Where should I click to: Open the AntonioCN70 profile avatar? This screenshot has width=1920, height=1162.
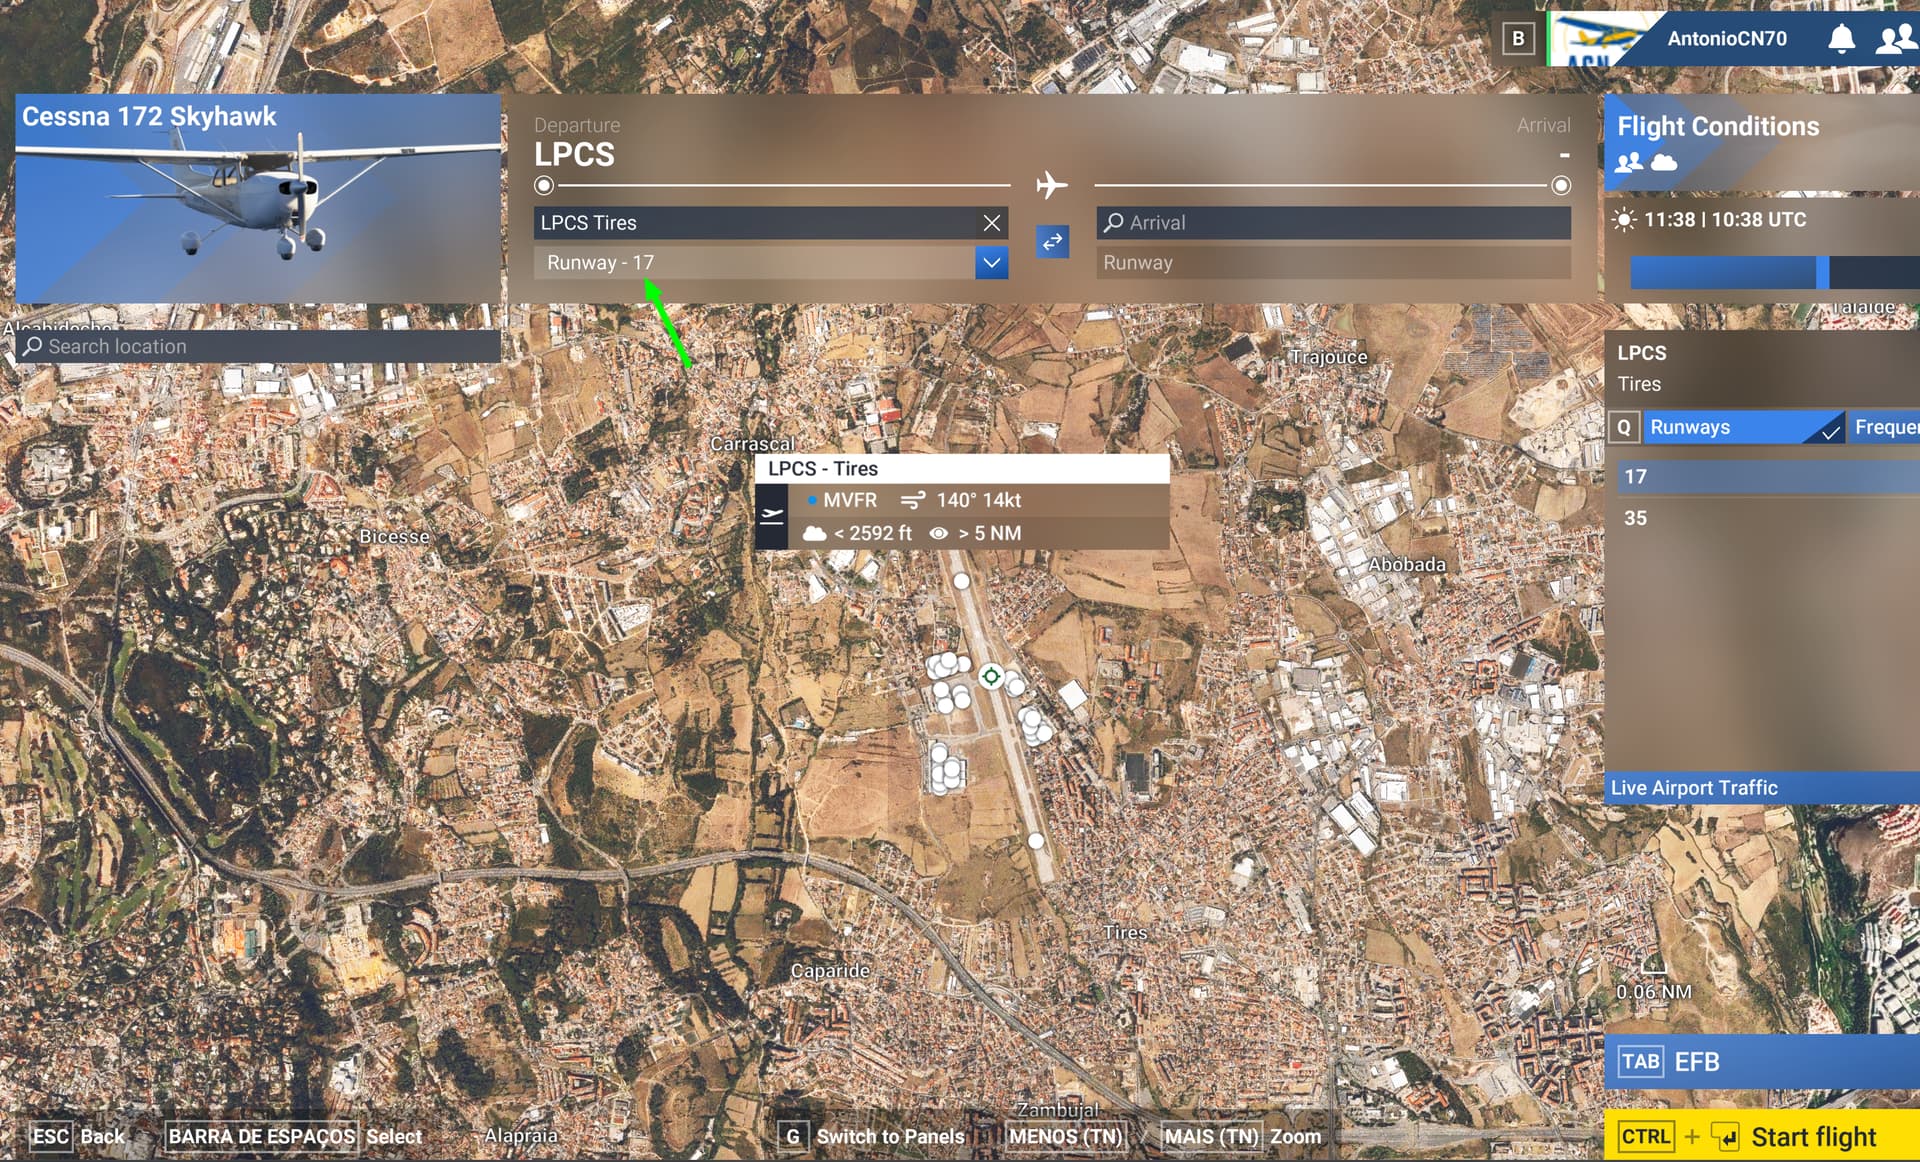[x=1598, y=39]
